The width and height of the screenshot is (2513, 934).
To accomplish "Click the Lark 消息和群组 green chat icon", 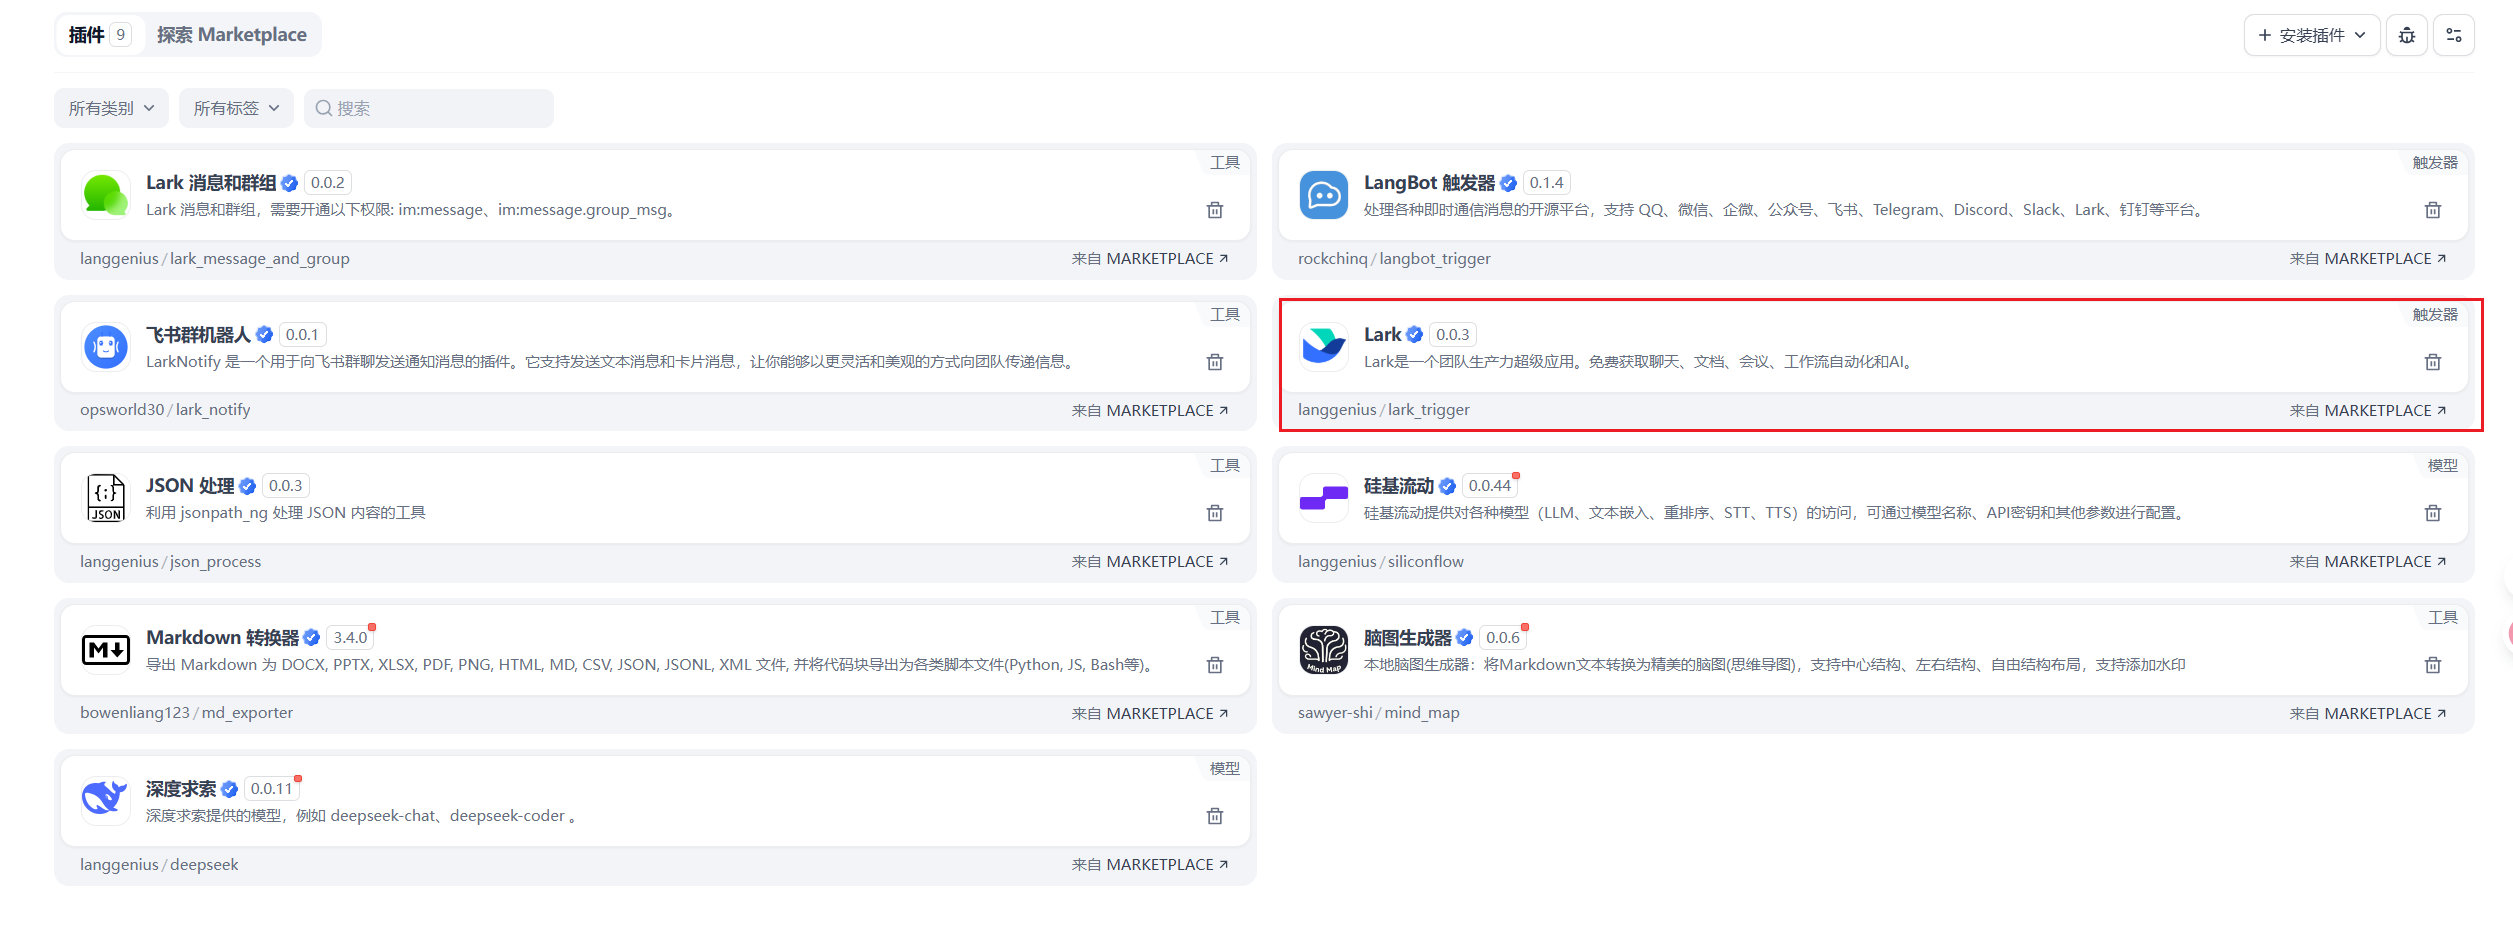I will [105, 195].
